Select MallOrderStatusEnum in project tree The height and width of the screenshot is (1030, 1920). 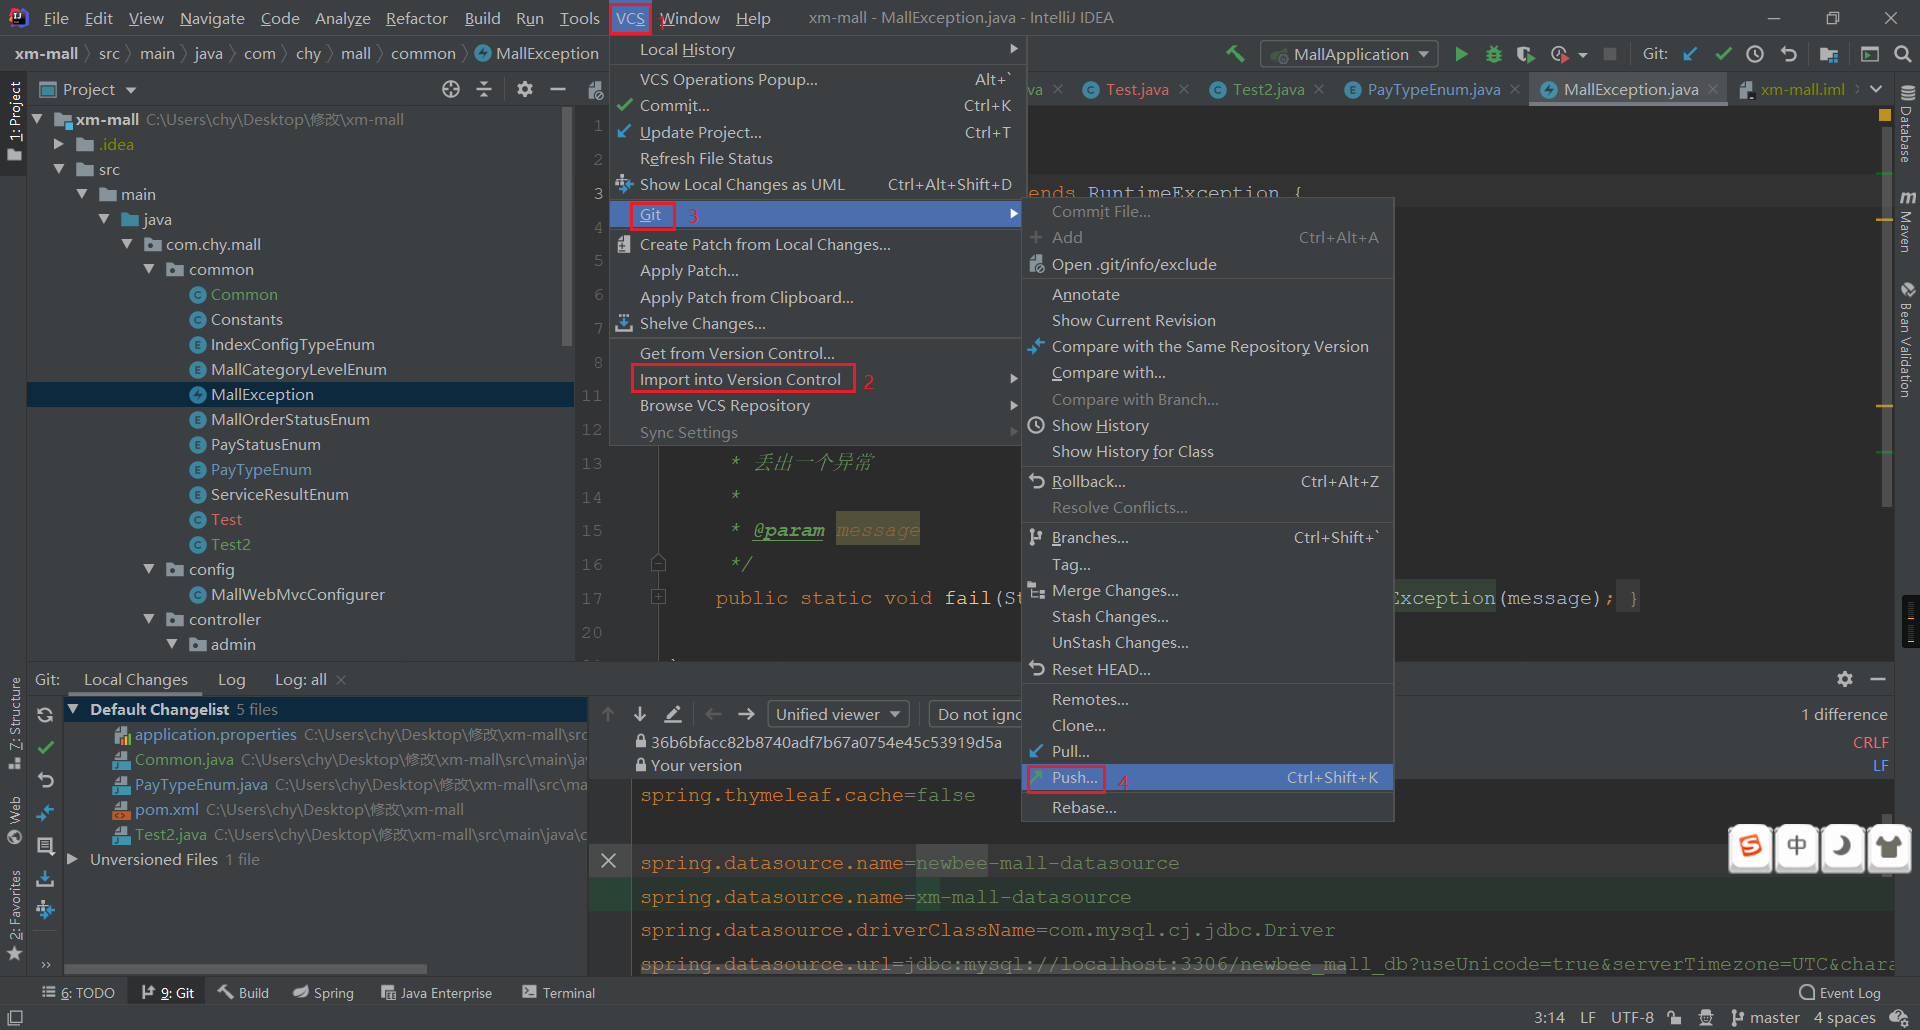click(x=290, y=419)
